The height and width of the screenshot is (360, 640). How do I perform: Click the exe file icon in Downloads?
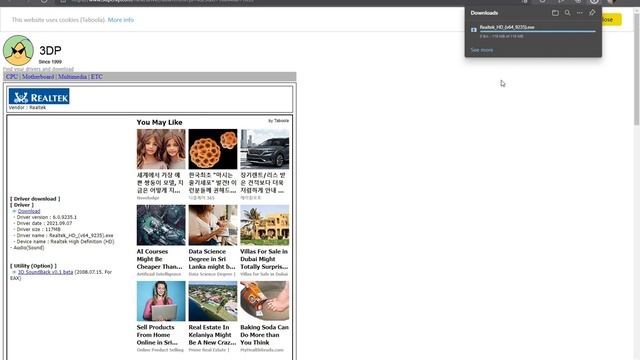pyautogui.click(x=473, y=30)
